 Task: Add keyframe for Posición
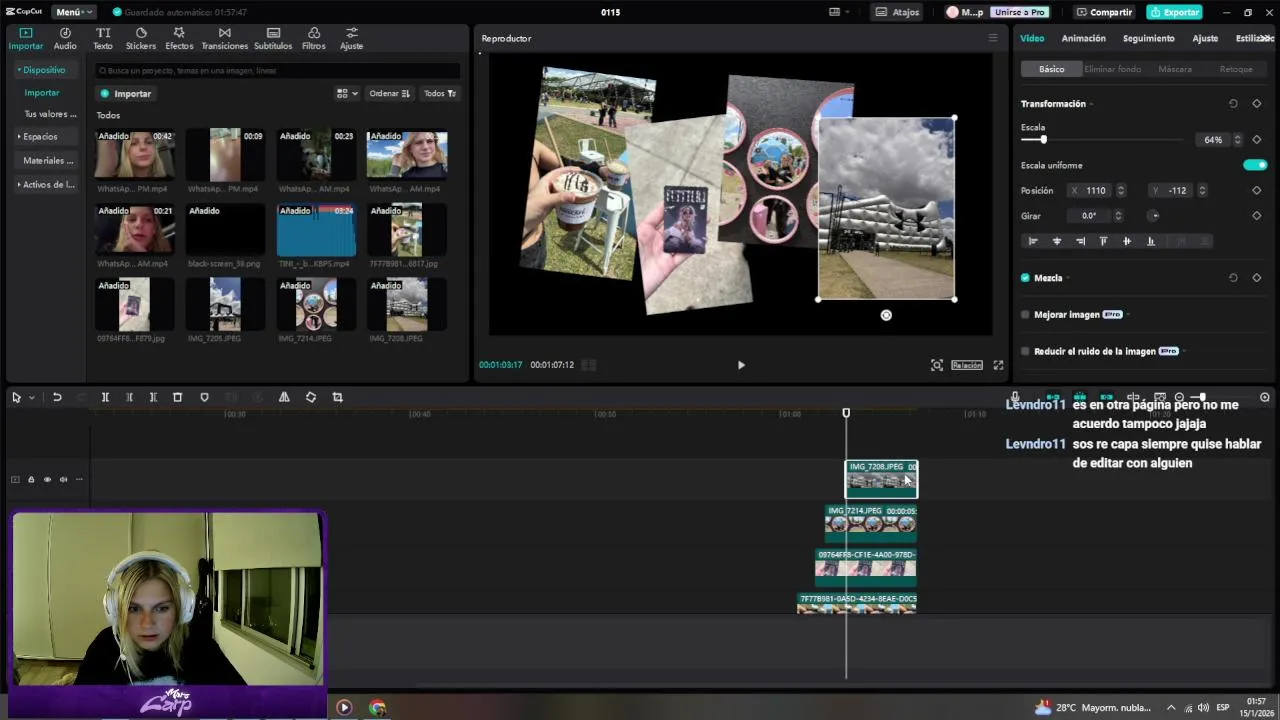point(1257,190)
